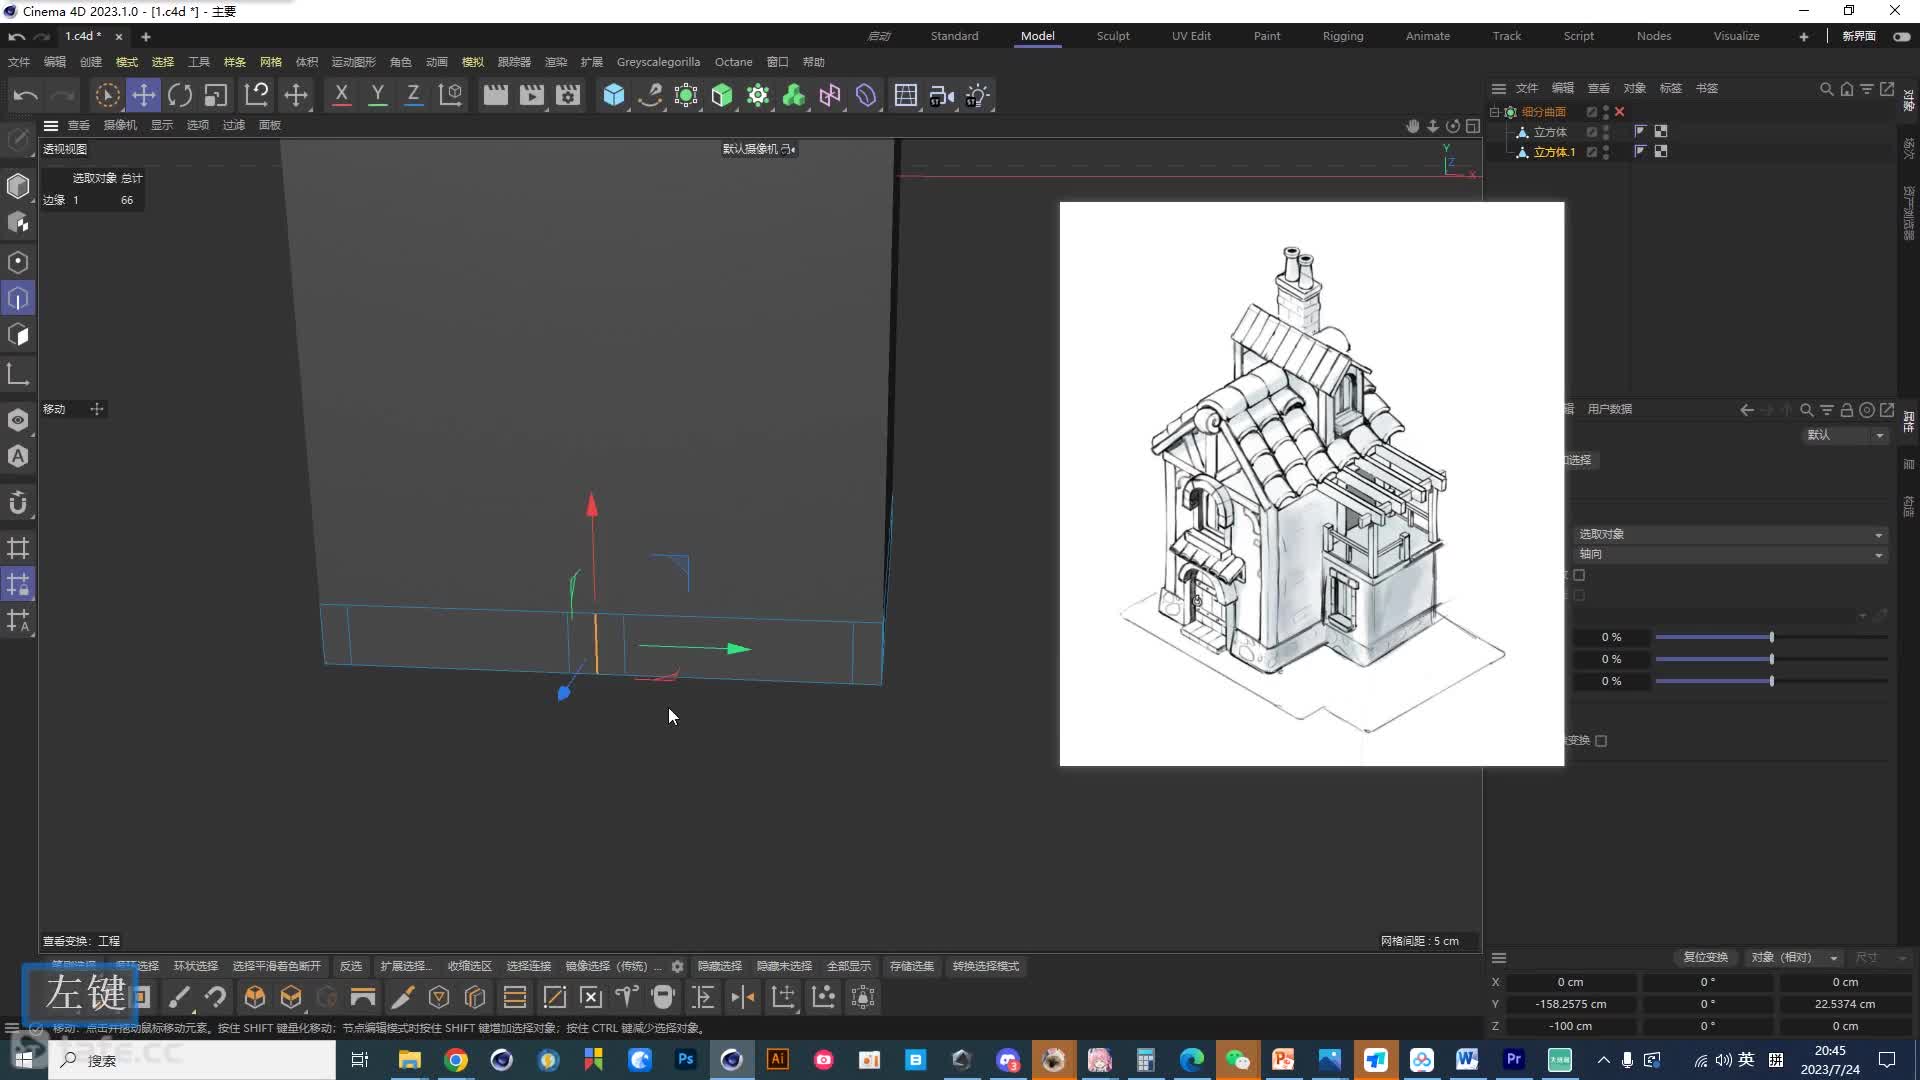
Task: Click the 网格 menu in top bar
Action: [270, 62]
